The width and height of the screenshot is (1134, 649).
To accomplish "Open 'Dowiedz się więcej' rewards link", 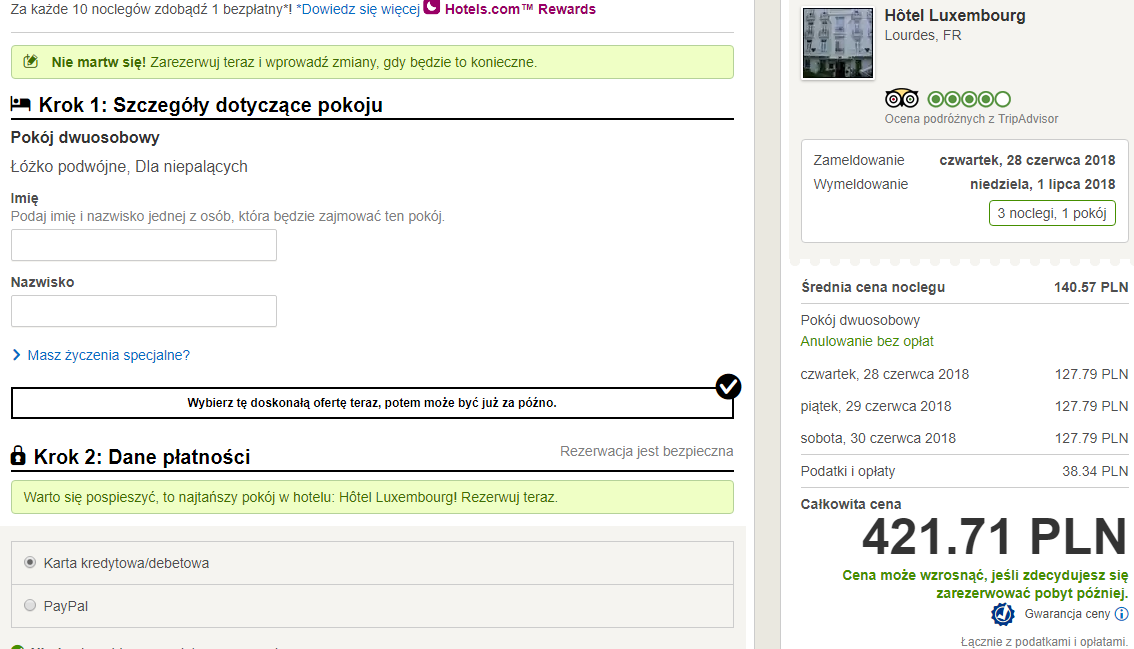I will [360, 9].
